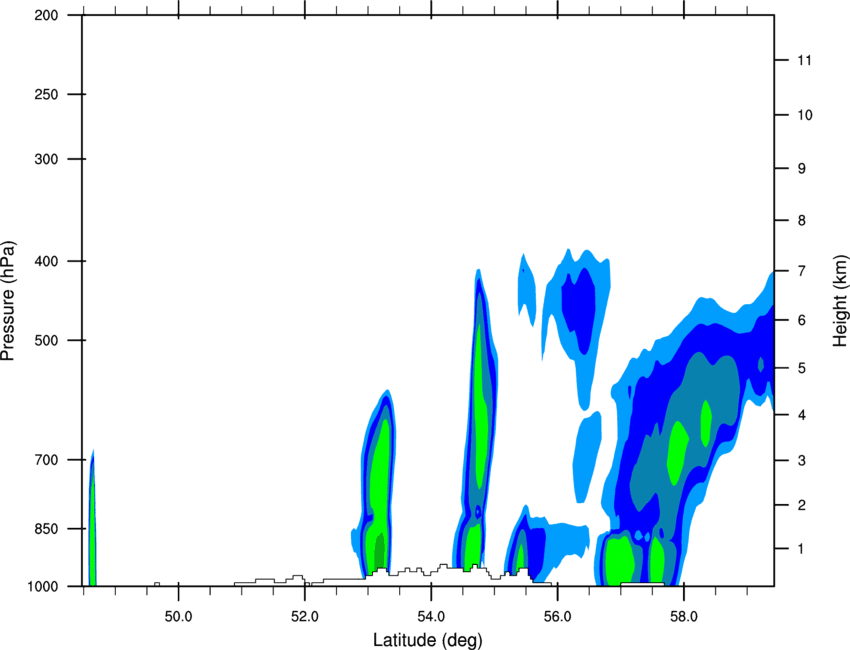Screen dimensions: 850x650
Task: Select the 400 pressure tick label
Action: pos(46,261)
